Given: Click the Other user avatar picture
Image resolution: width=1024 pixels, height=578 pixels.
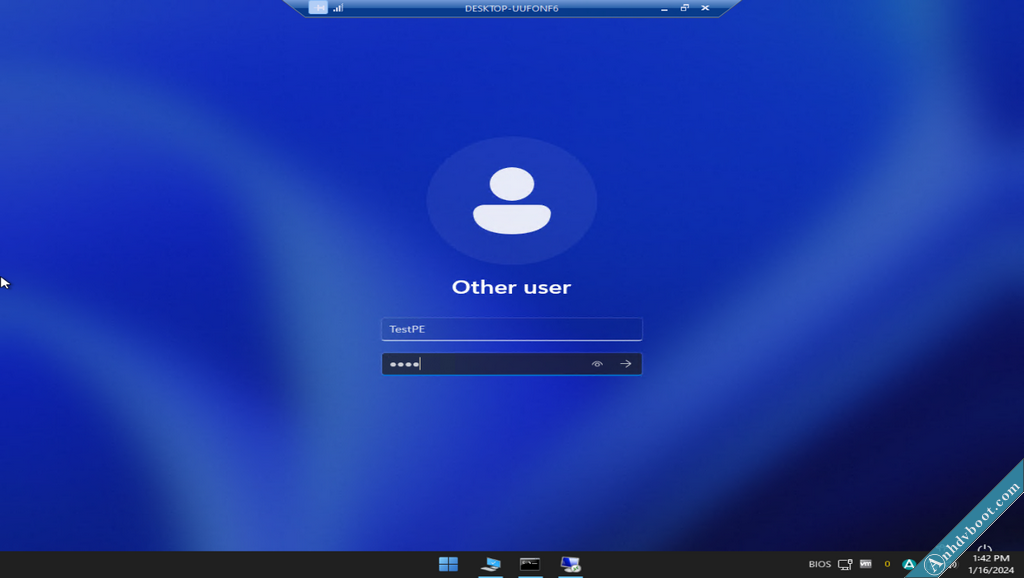Looking at the screenshot, I should click(x=511, y=201).
